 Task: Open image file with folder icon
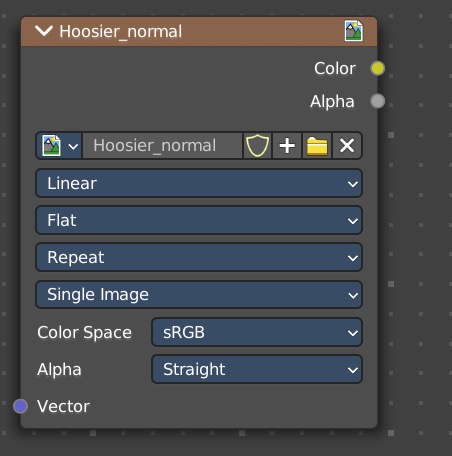tap(317, 146)
